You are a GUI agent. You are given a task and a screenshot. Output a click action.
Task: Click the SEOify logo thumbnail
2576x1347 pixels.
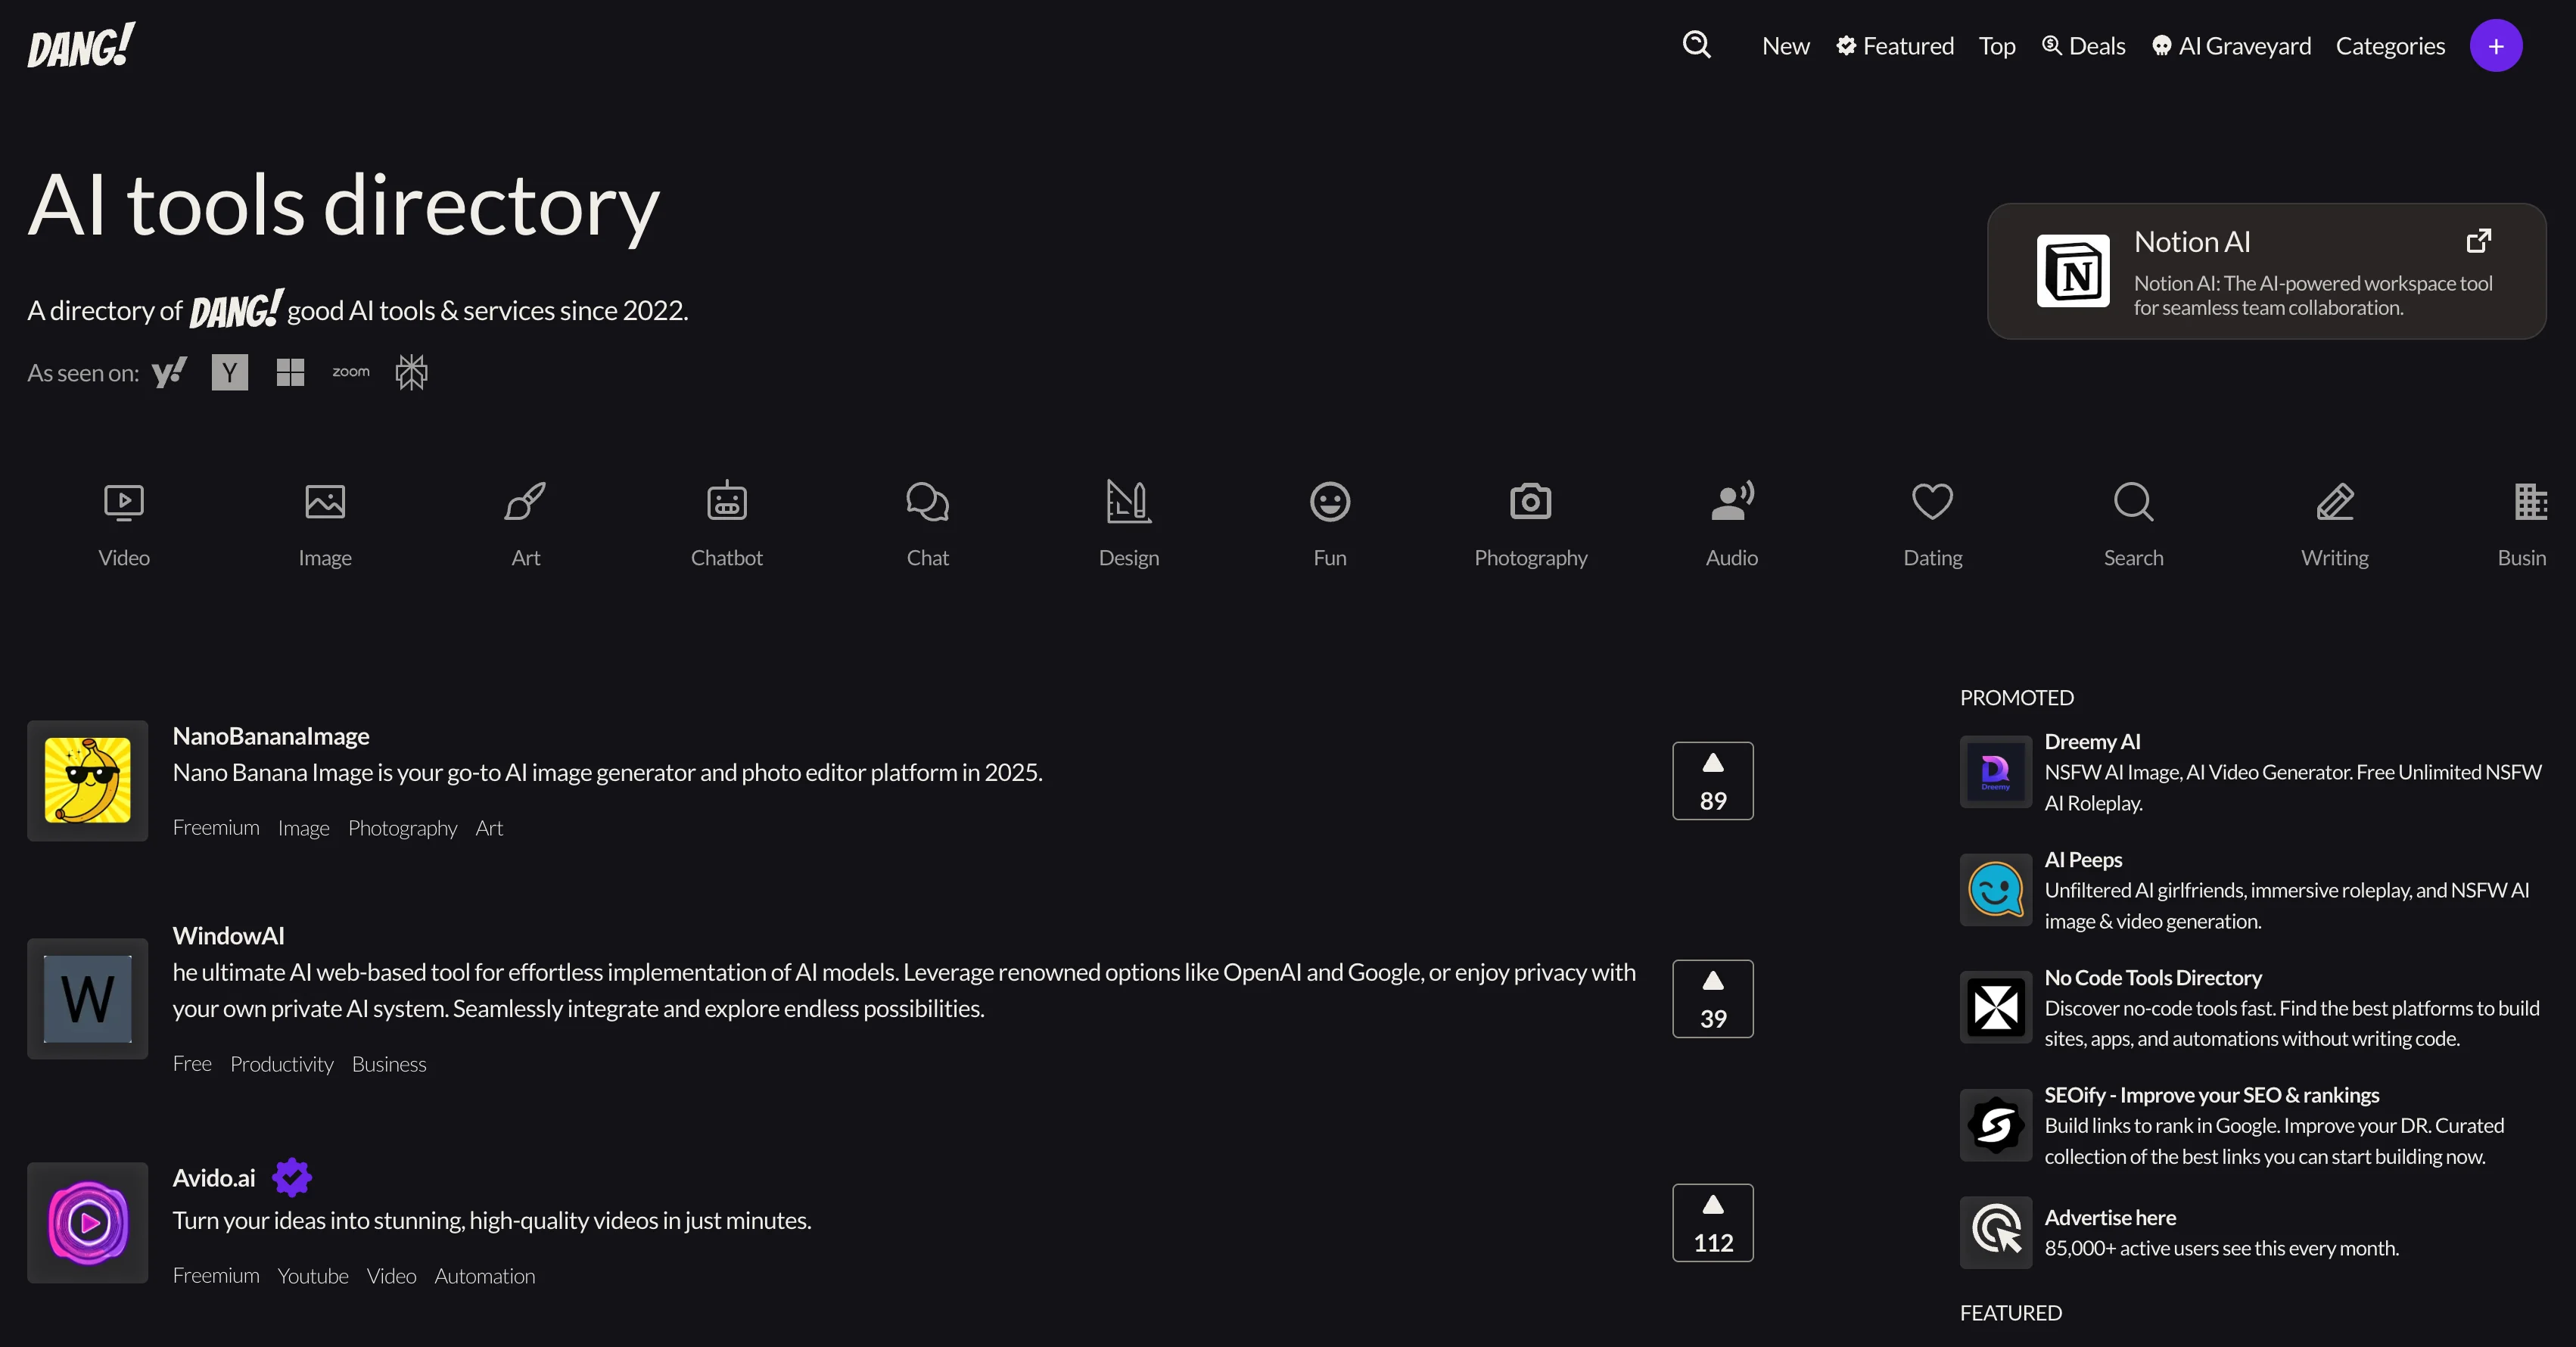pyautogui.click(x=1995, y=1125)
